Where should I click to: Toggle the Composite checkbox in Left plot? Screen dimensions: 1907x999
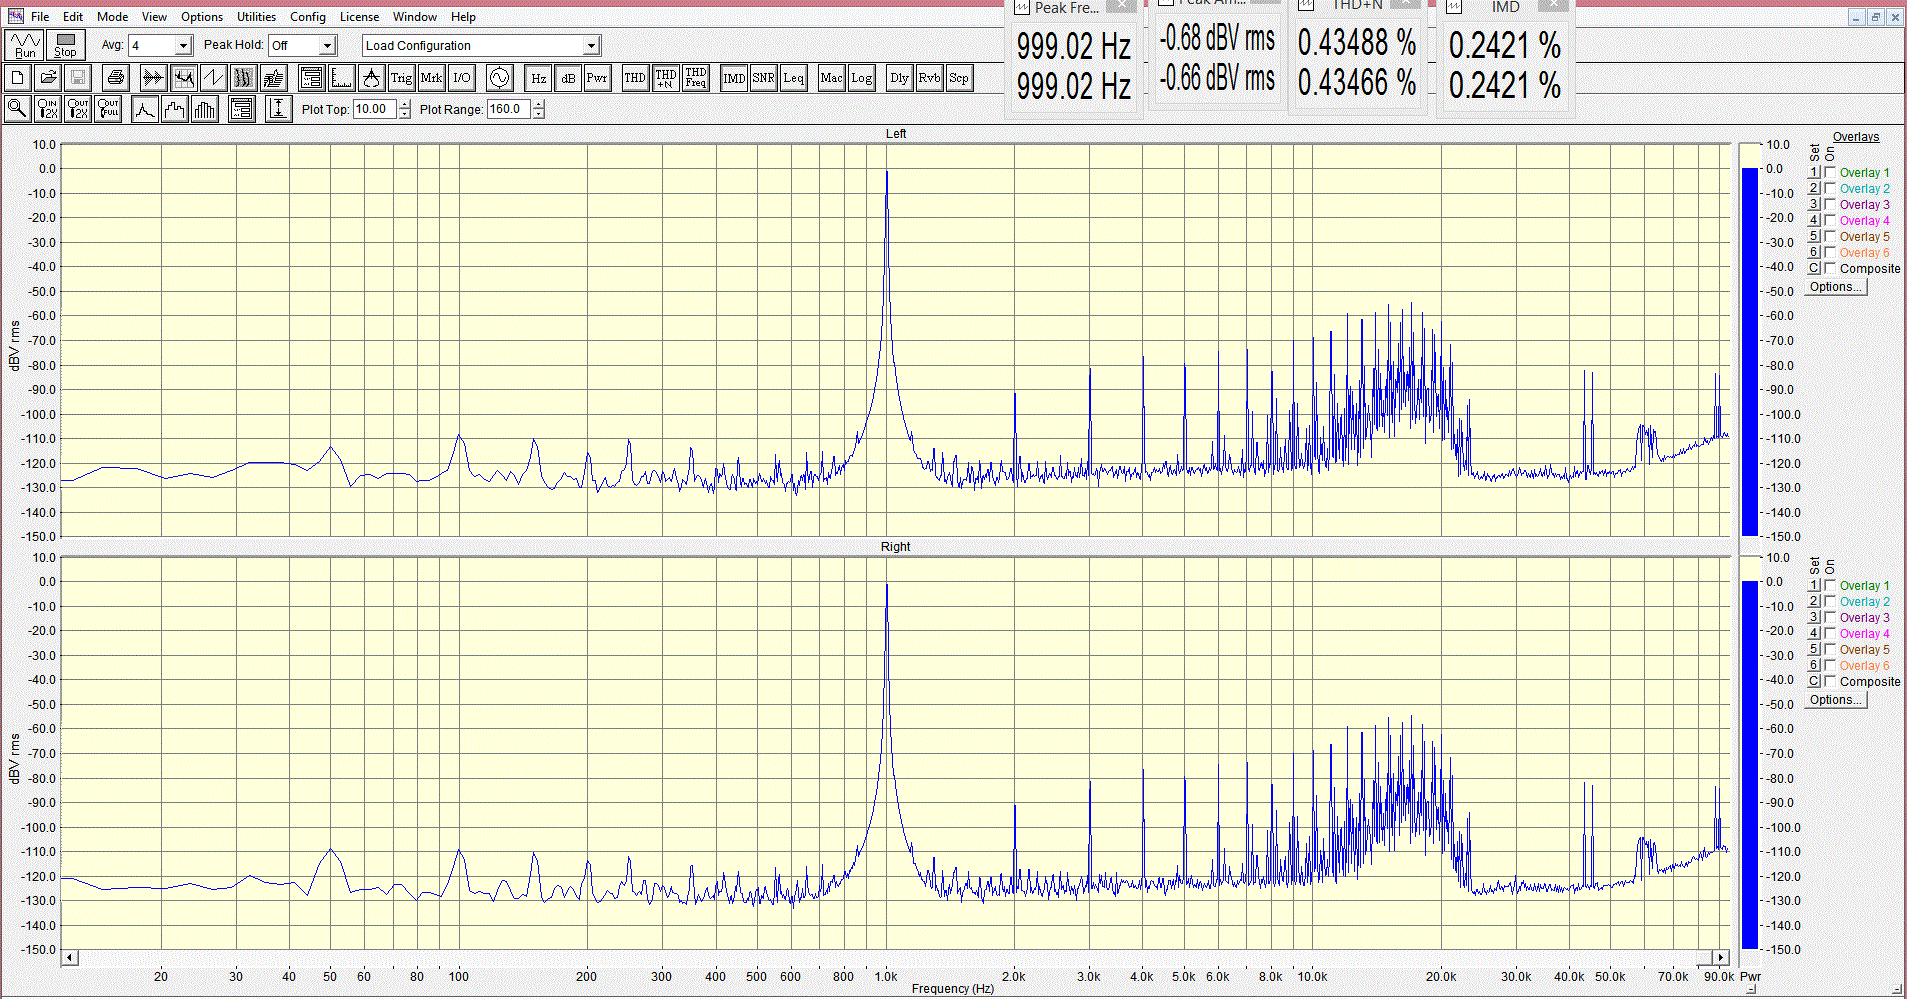click(1830, 268)
